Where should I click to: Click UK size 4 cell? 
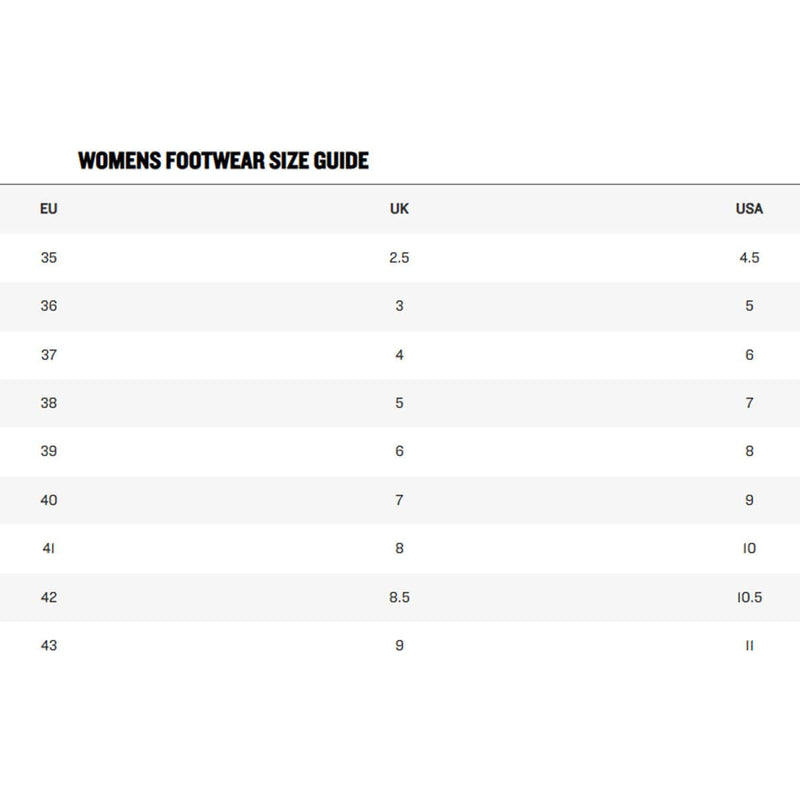[x=399, y=355]
